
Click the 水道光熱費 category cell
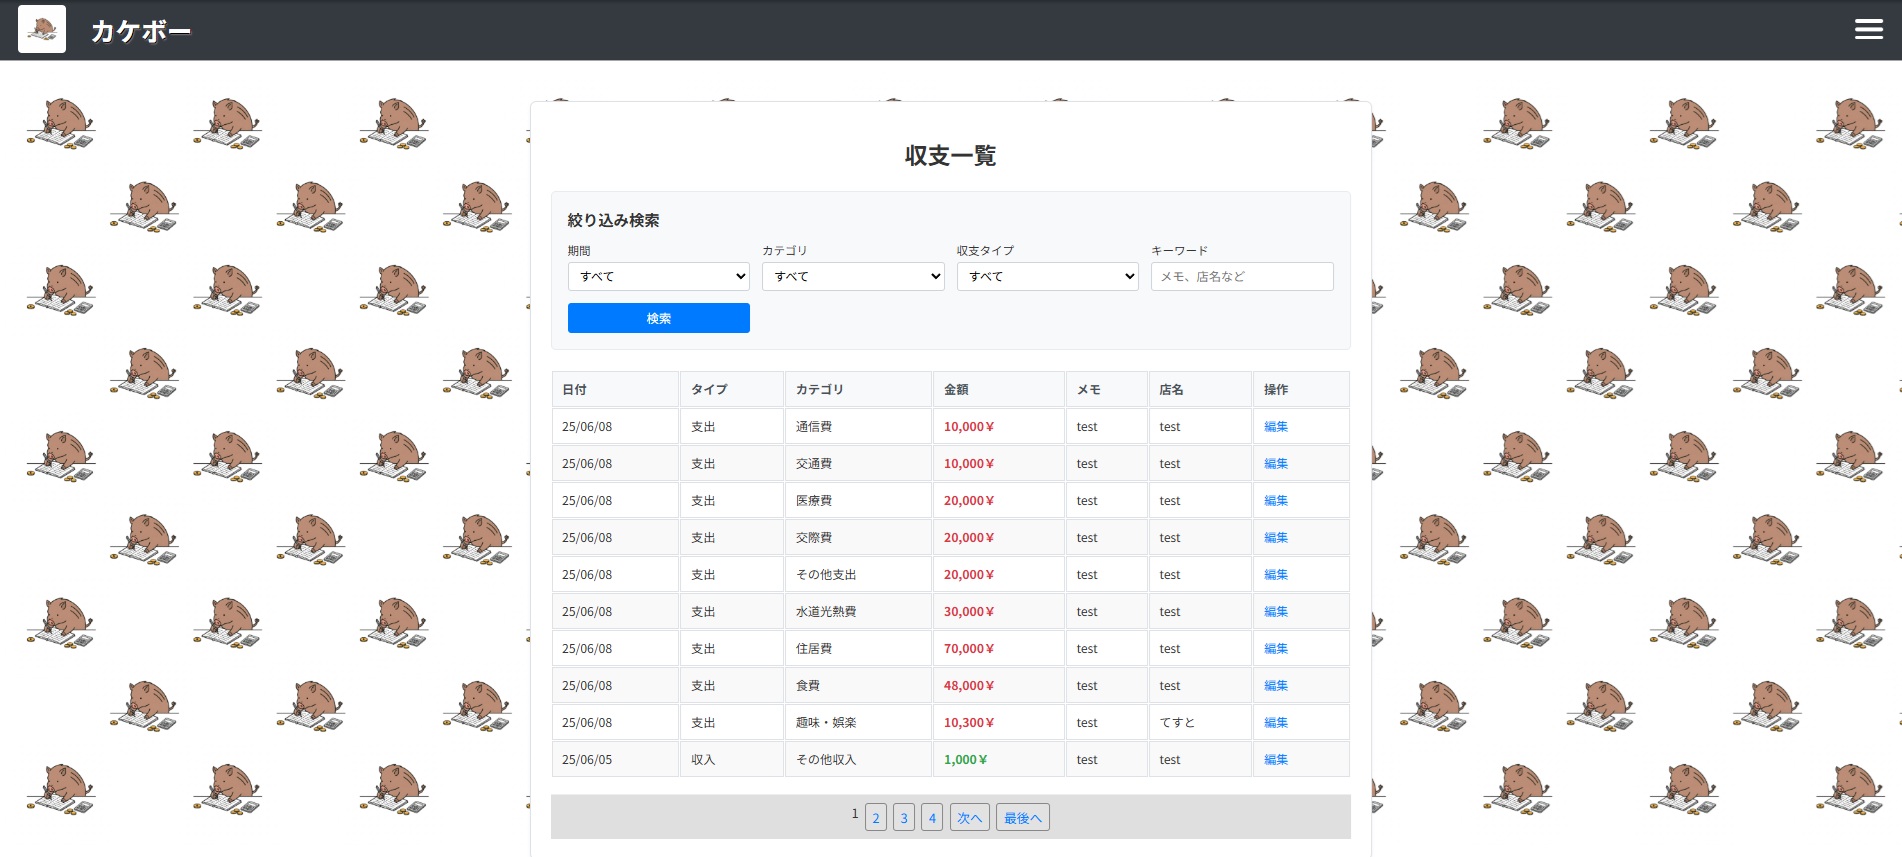pyautogui.click(x=858, y=612)
